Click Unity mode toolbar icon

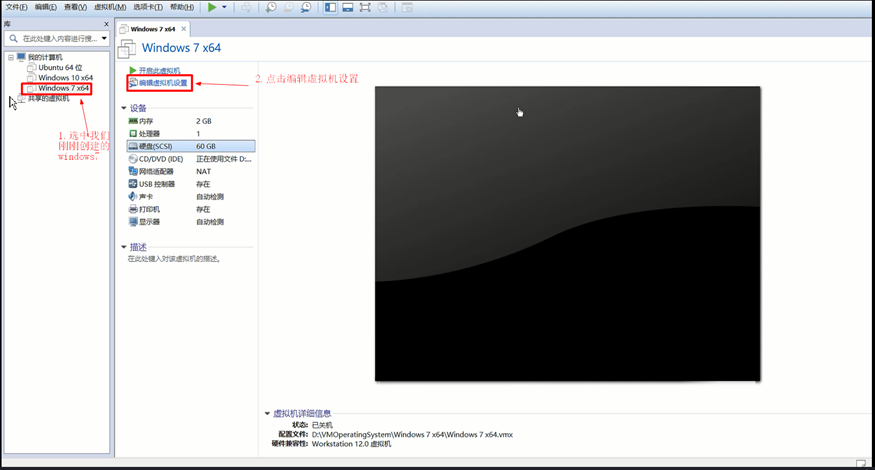point(382,7)
